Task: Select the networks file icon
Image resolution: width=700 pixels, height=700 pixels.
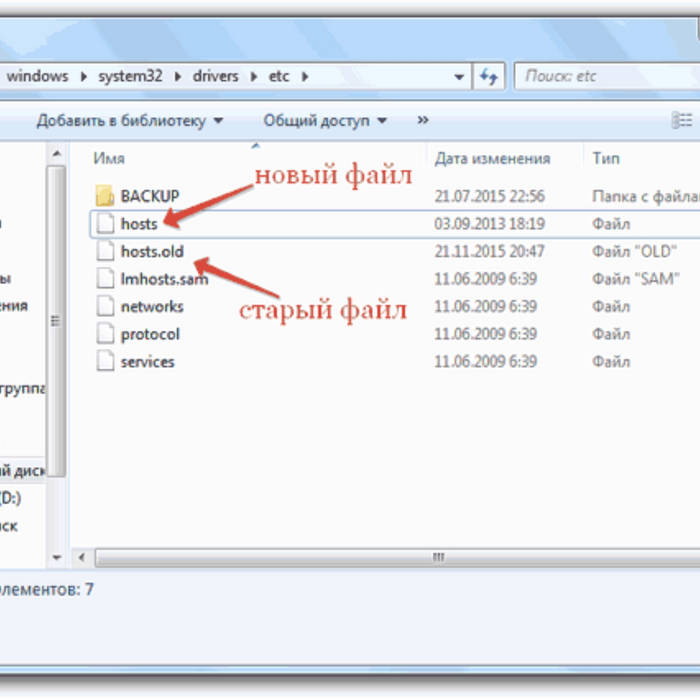Action: [x=105, y=307]
